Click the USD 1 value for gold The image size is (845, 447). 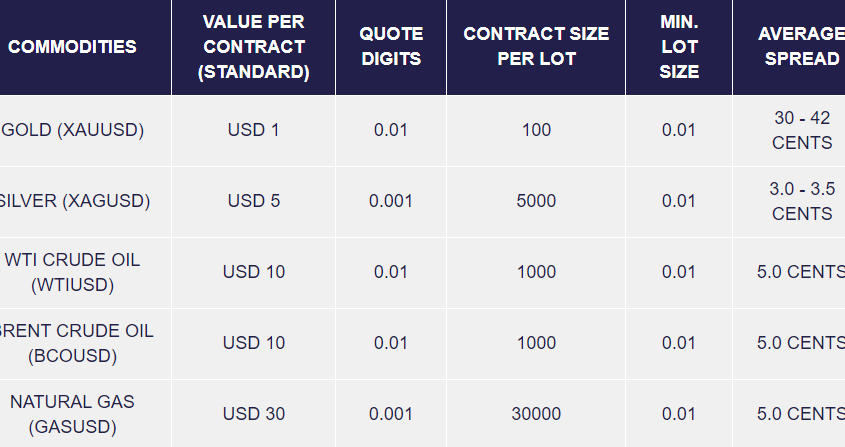pos(253,130)
